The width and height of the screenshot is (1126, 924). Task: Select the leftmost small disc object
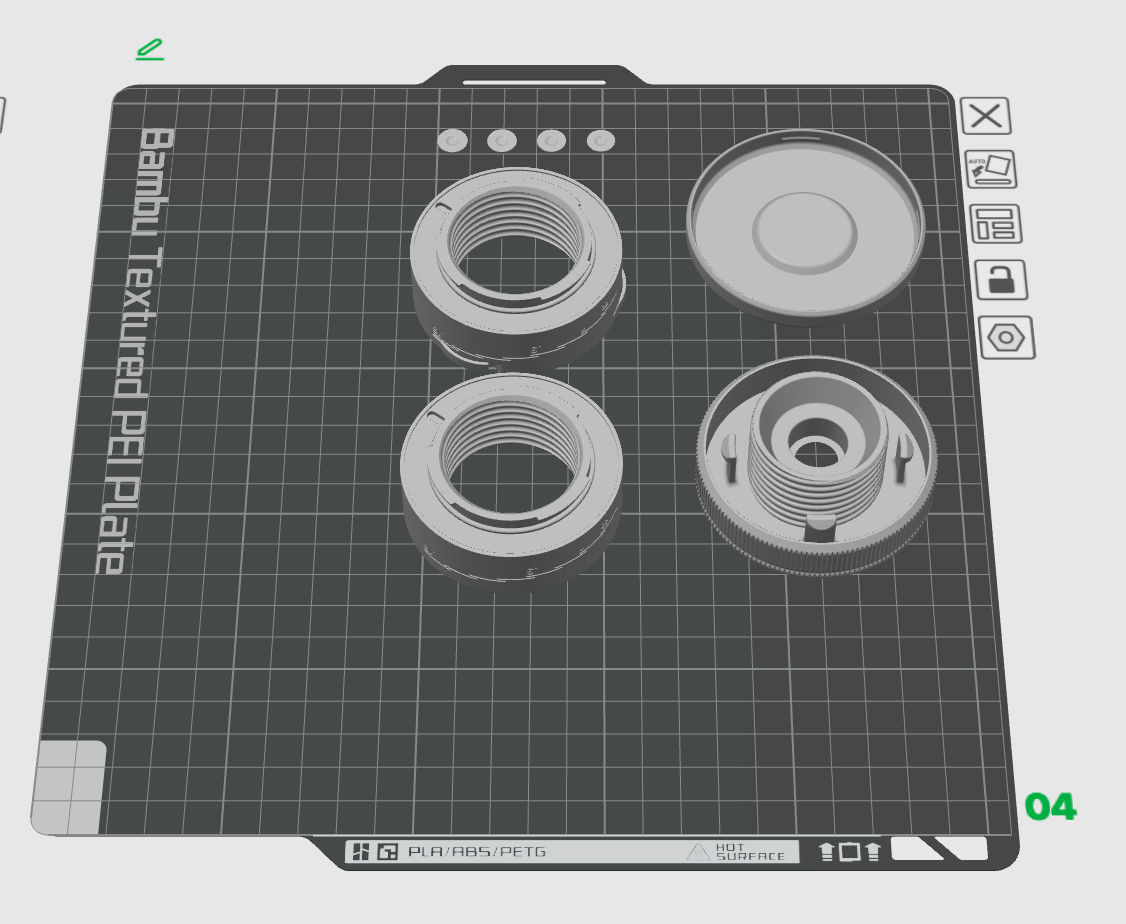click(452, 141)
